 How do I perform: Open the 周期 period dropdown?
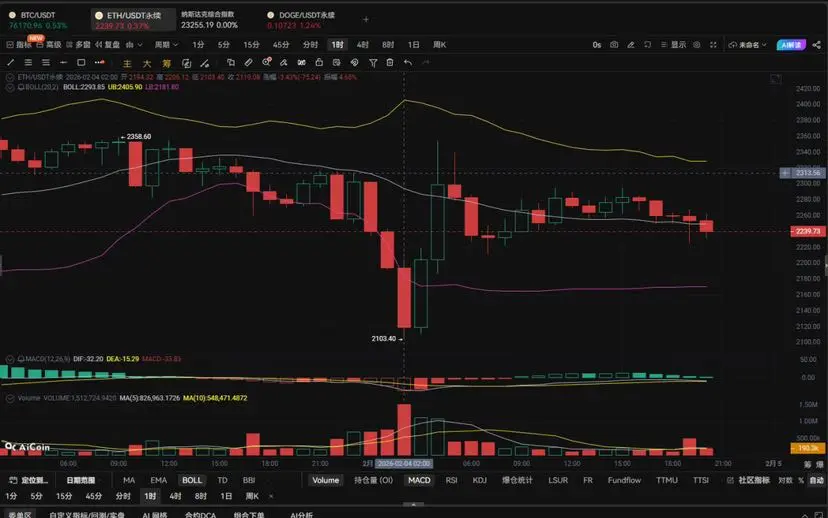[166, 45]
